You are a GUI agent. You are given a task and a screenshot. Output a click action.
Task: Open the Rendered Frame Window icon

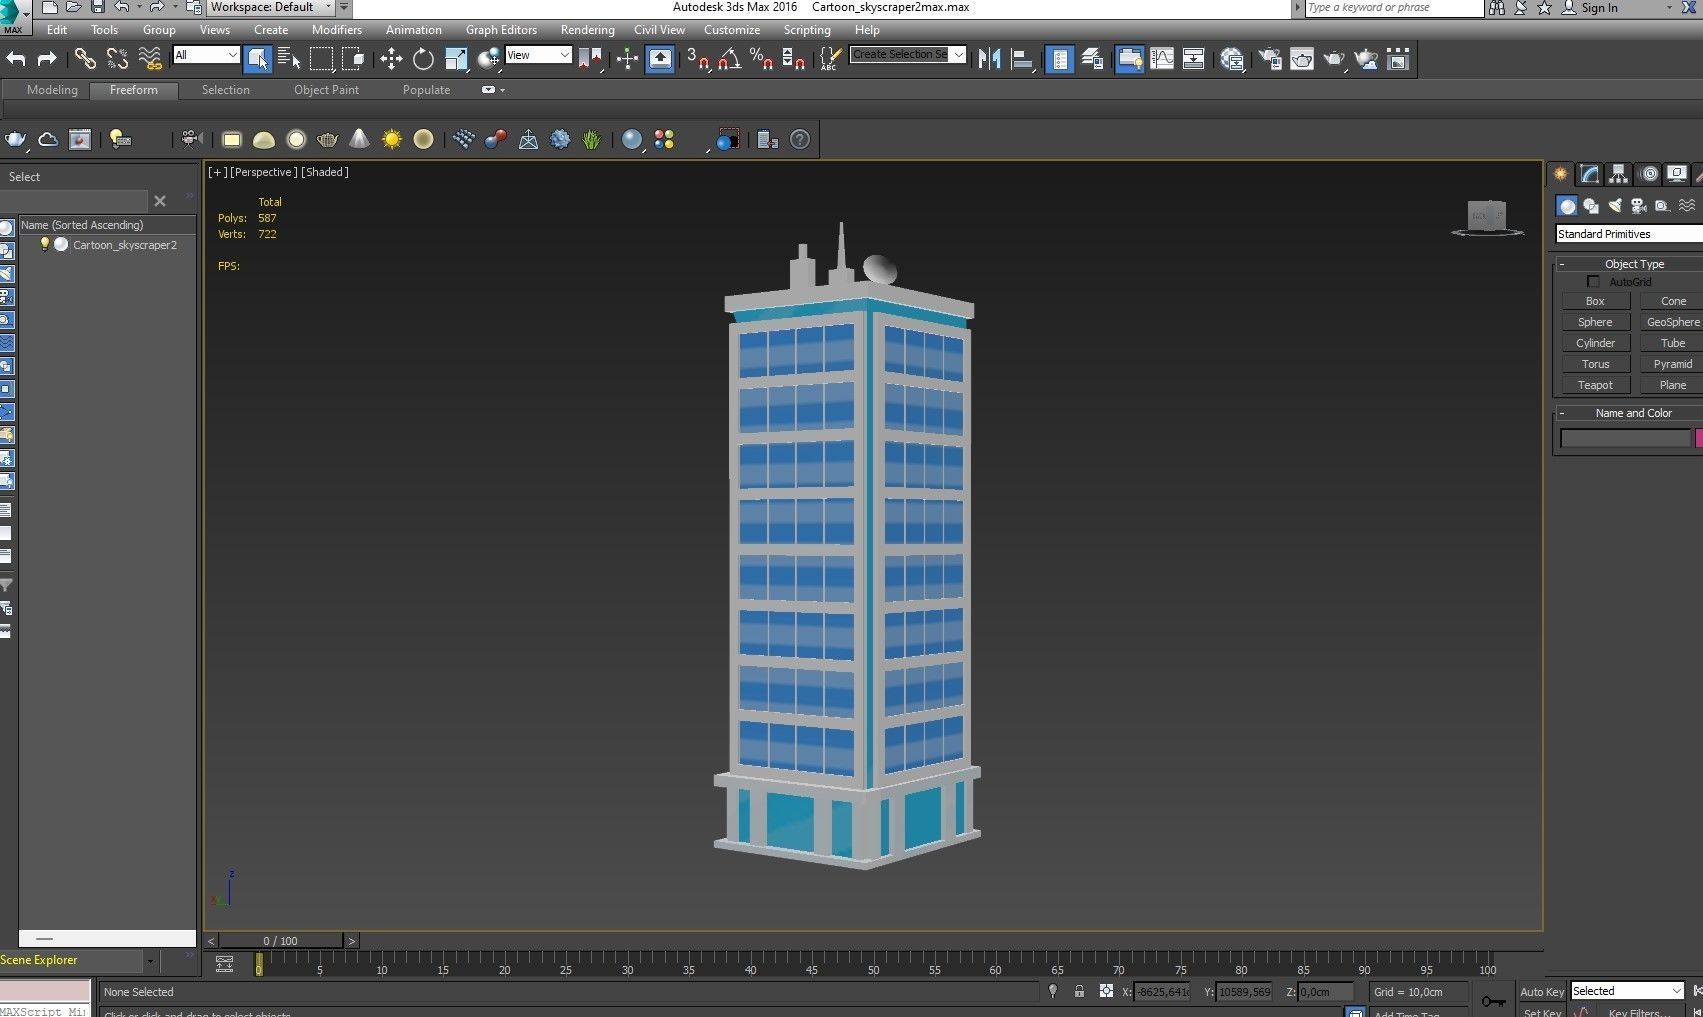[x=1302, y=59]
